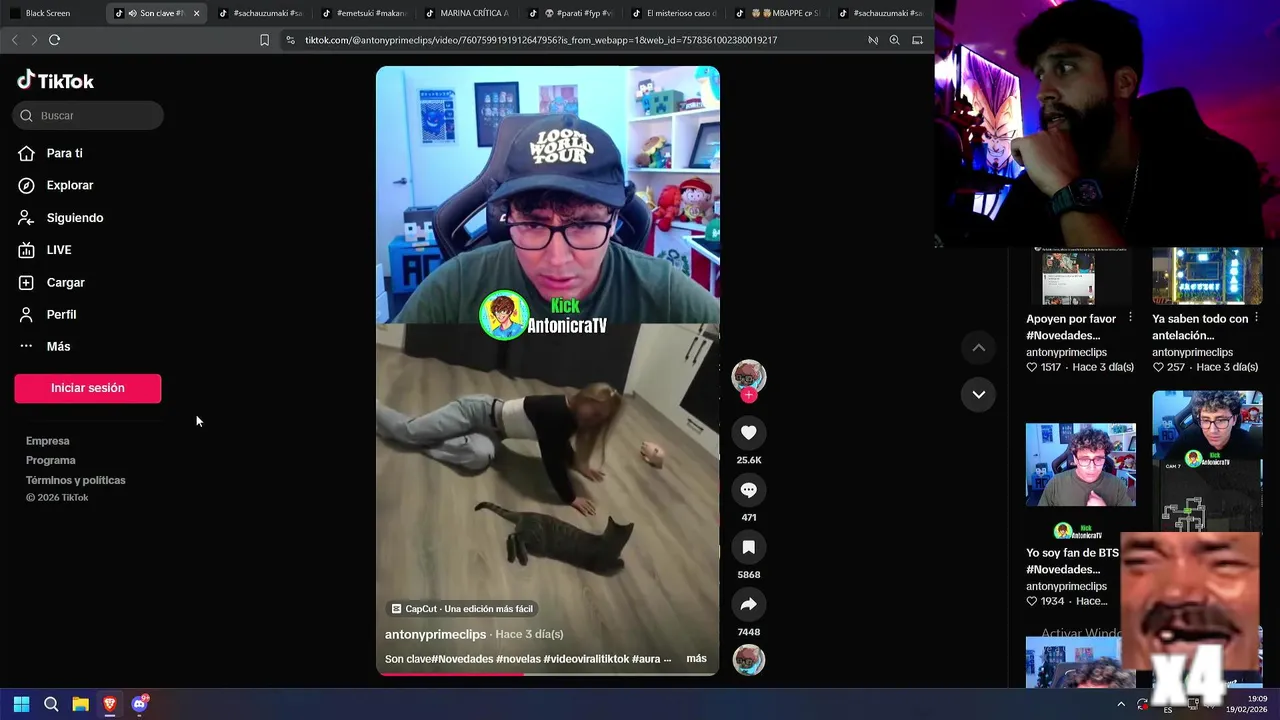The width and height of the screenshot is (1280, 720).
Task: Open the Ya saben todo con antelación thumbnail
Action: coord(1207,275)
